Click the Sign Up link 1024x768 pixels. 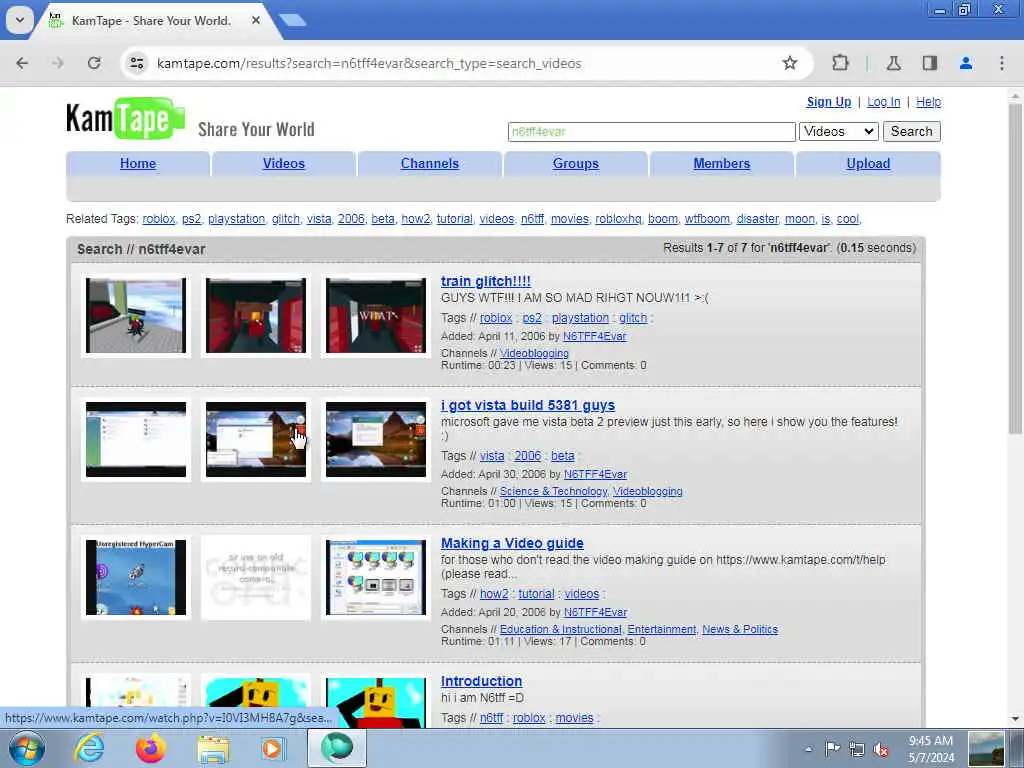click(829, 102)
